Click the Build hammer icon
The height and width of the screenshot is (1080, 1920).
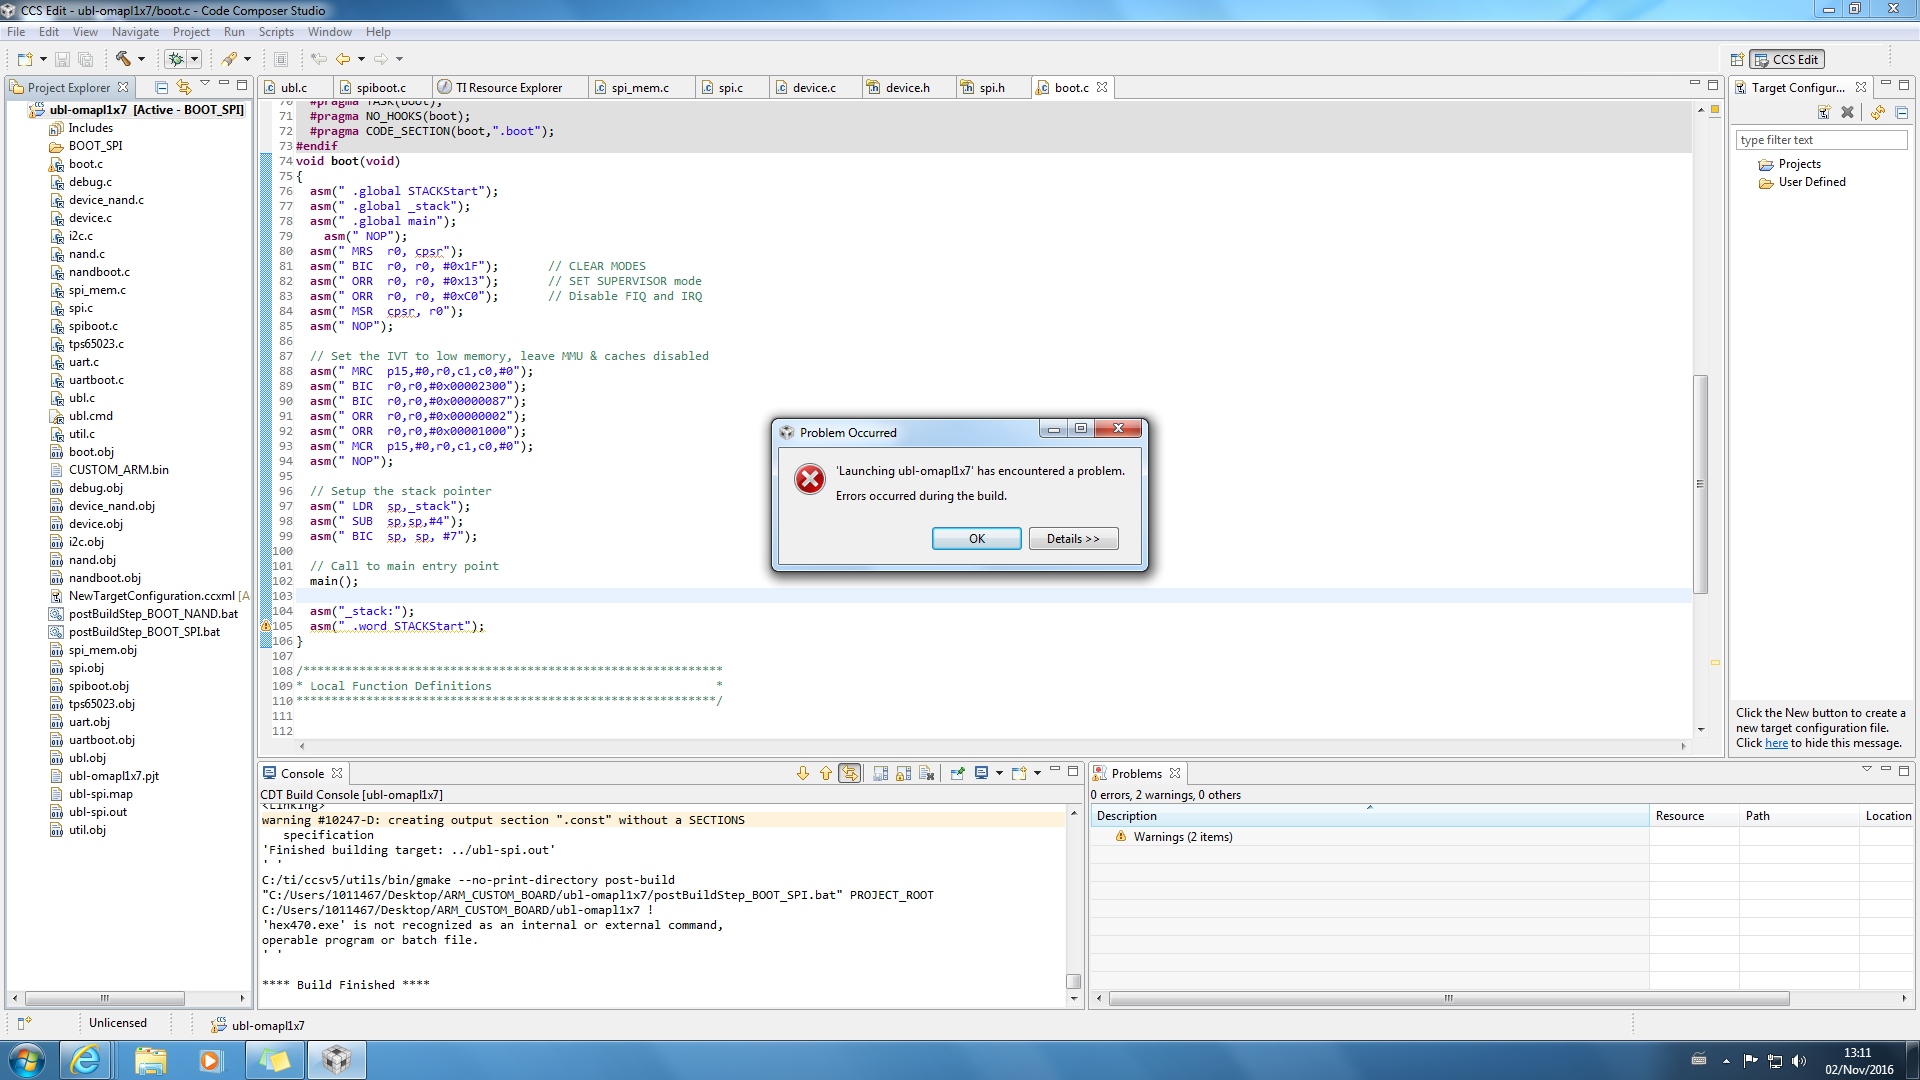(x=123, y=59)
